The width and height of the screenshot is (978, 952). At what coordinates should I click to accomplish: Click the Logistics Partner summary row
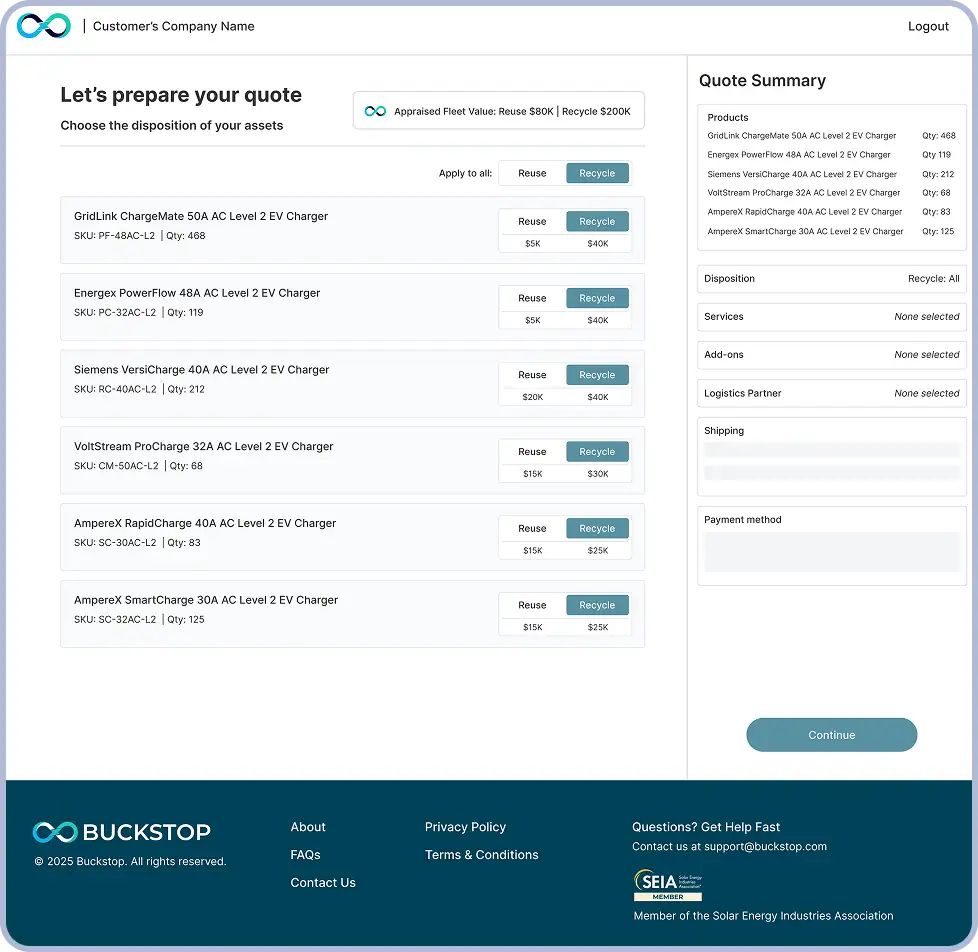click(x=831, y=393)
